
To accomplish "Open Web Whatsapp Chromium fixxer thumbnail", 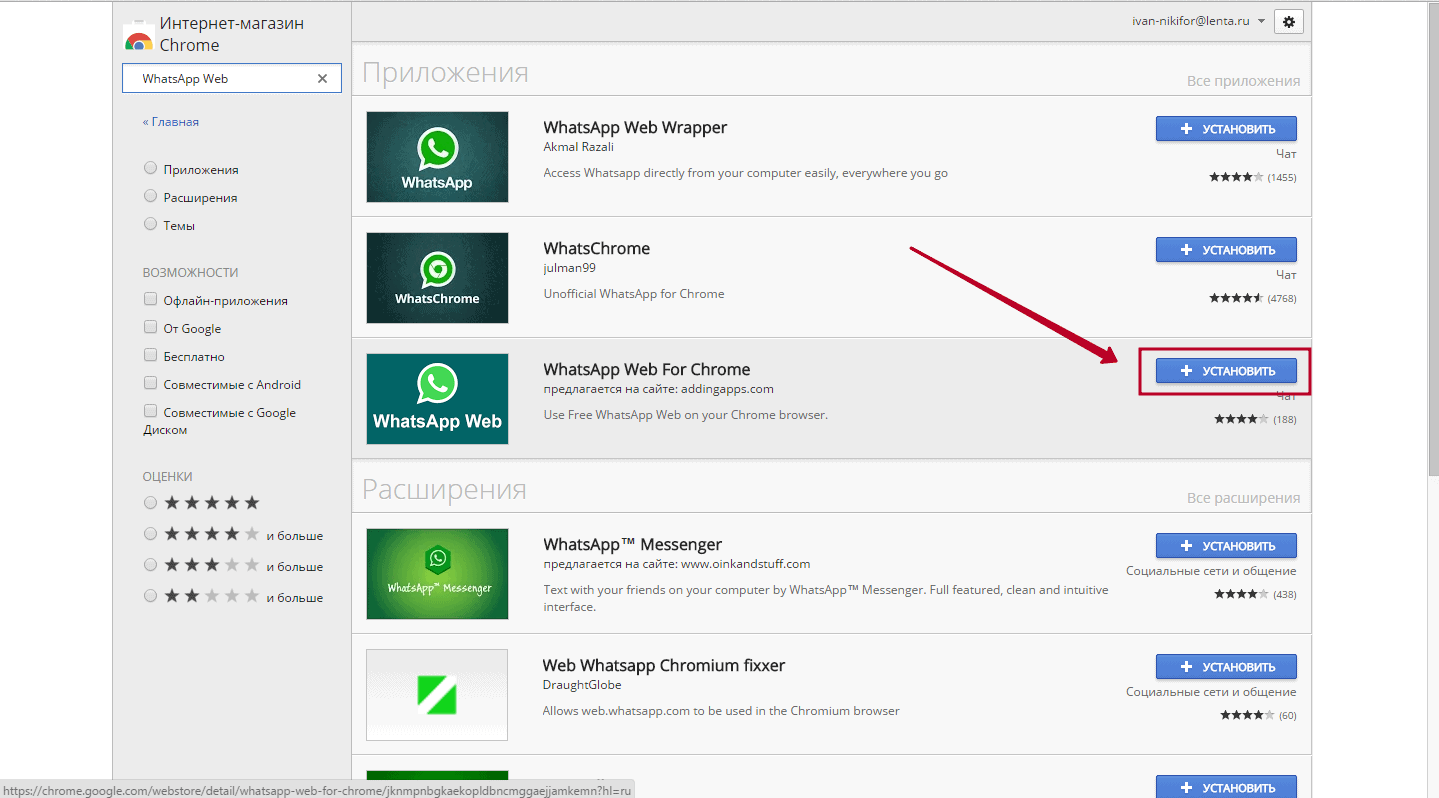I will [x=437, y=695].
